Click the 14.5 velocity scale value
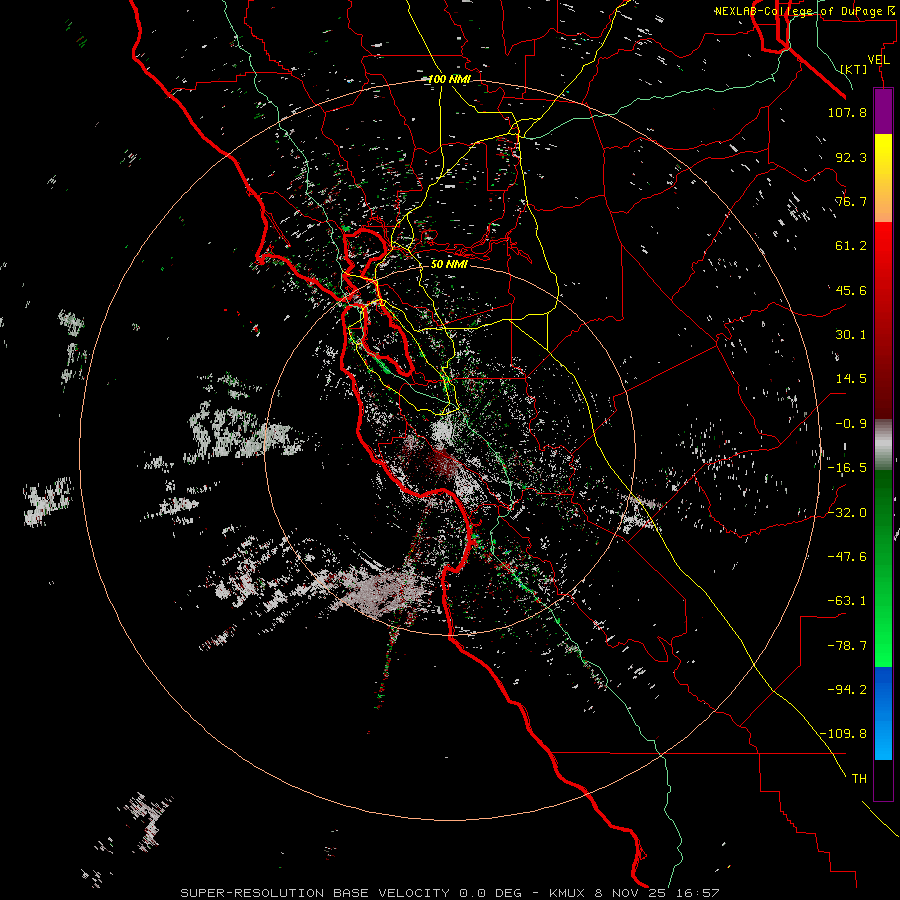The image size is (900, 900). coord(851,379)
